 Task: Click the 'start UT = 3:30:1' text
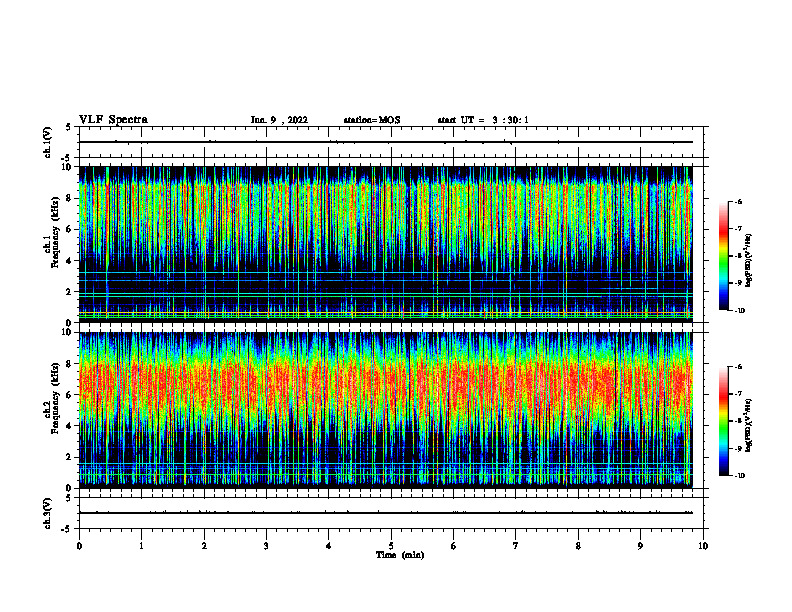pyautogui.click(x=483, y=120)
